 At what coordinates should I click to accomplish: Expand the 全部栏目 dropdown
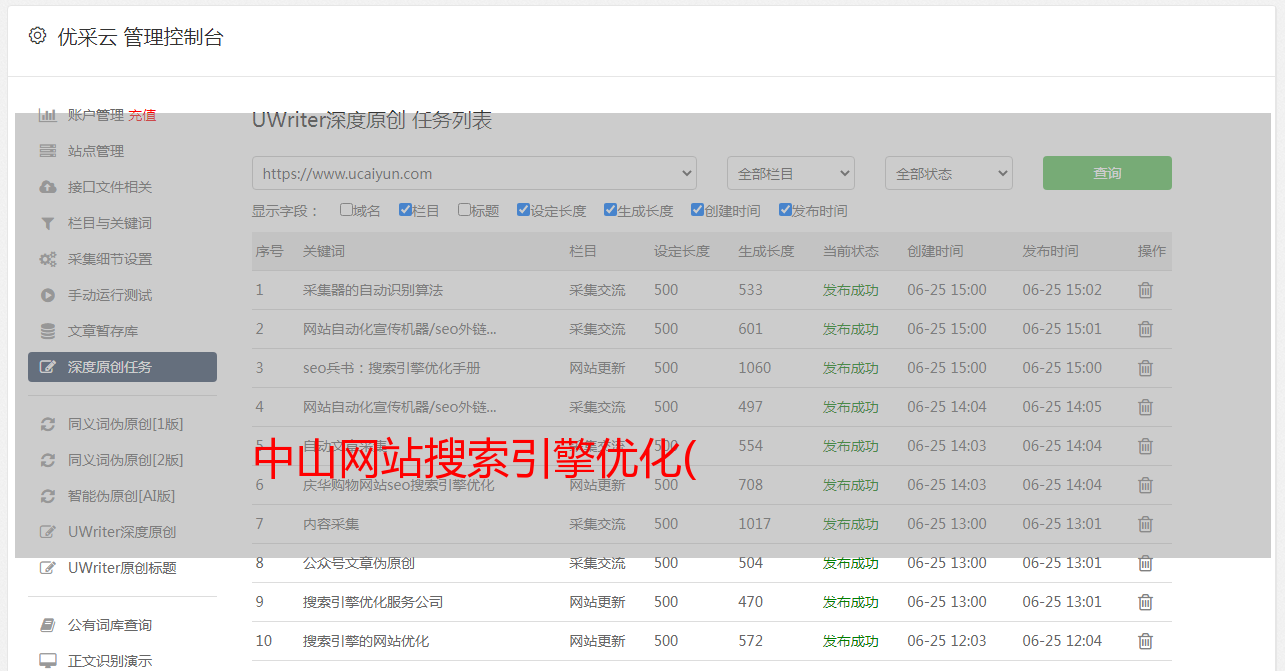790,173
